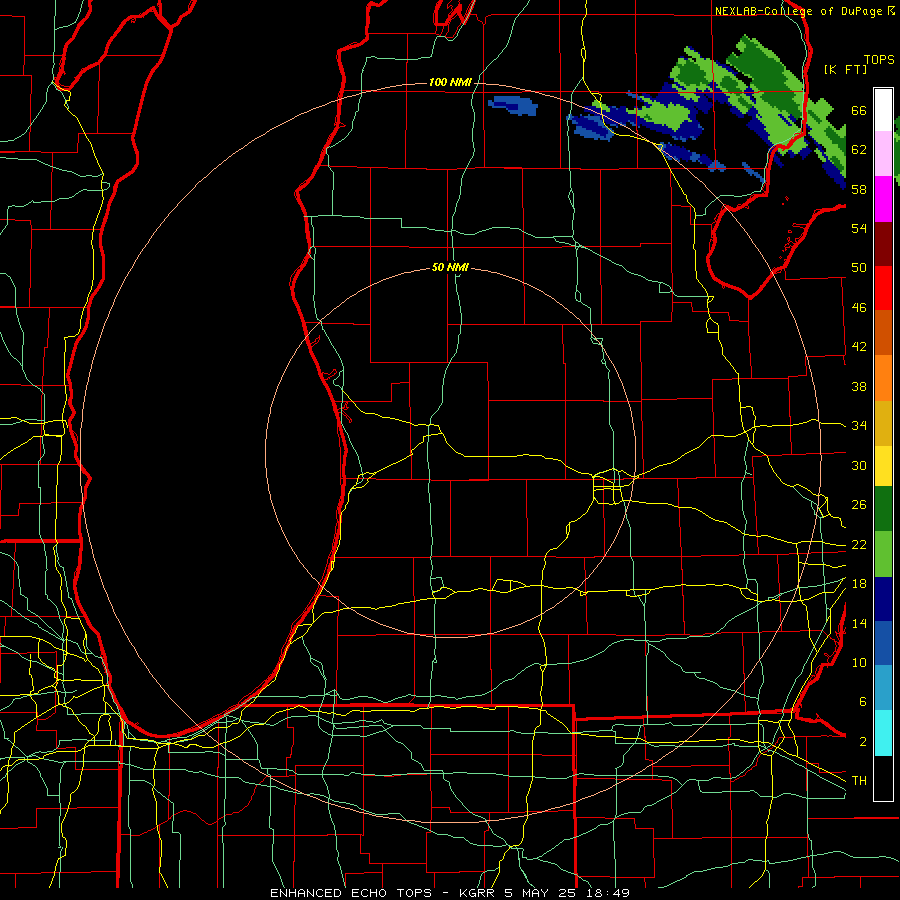Pick the light orange legend swatch
The width and height of the screenshot is (900, 900).
pyautogui.click(x=883, y=378)
